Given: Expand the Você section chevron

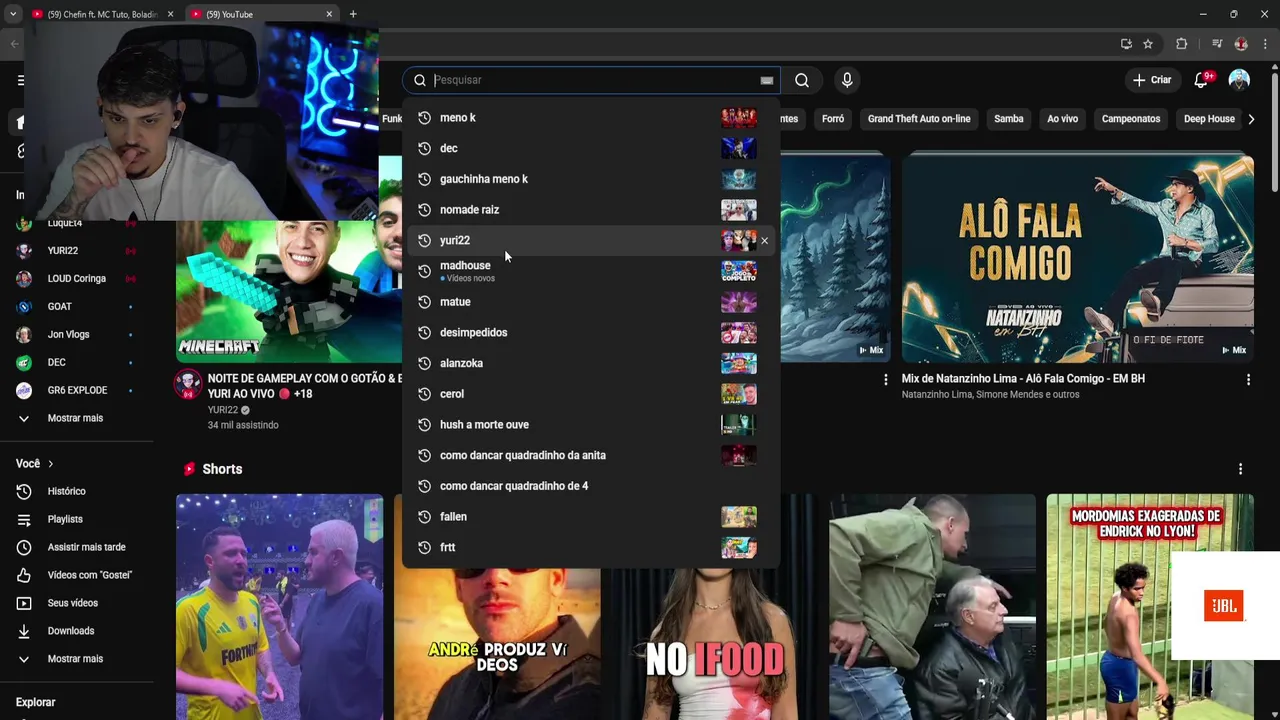Looking at the screenshot, I should [50, 464].
